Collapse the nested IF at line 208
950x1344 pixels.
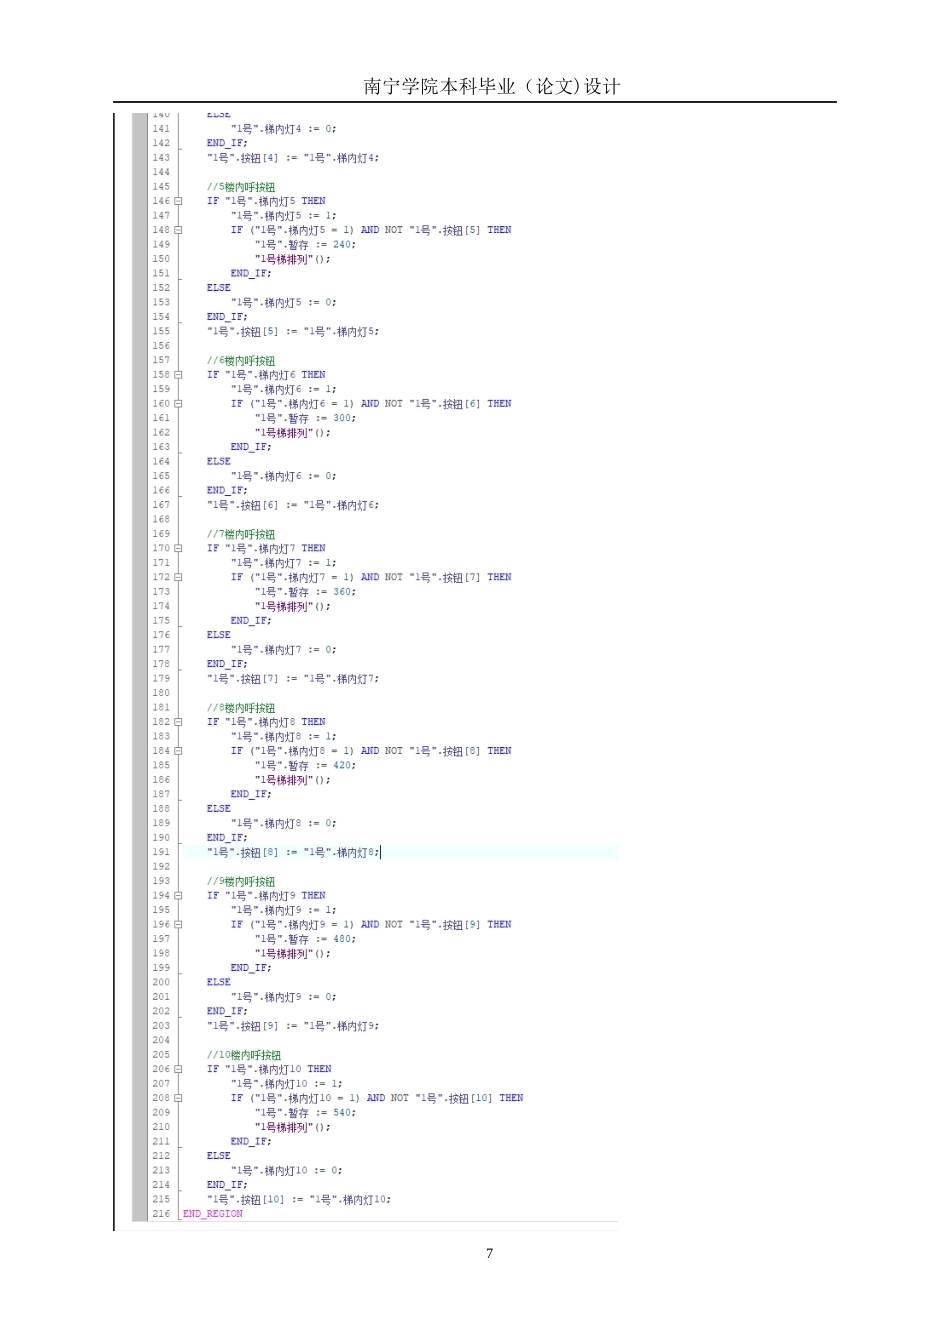point(178,1098)
